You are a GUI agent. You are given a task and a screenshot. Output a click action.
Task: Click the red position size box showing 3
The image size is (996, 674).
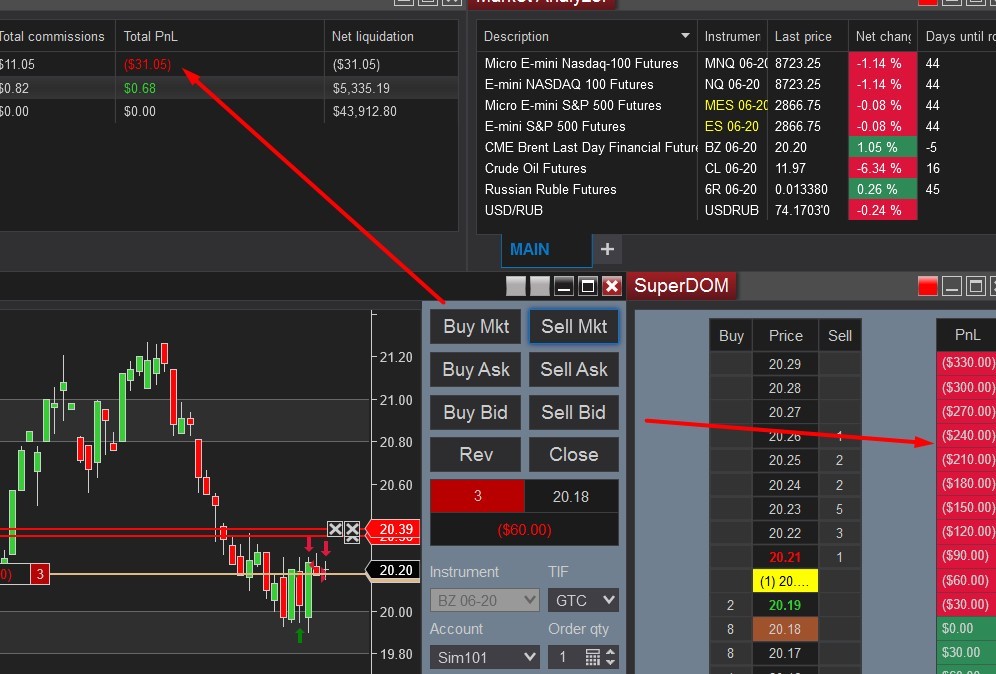pyautogui.click(x=478, y=496)
